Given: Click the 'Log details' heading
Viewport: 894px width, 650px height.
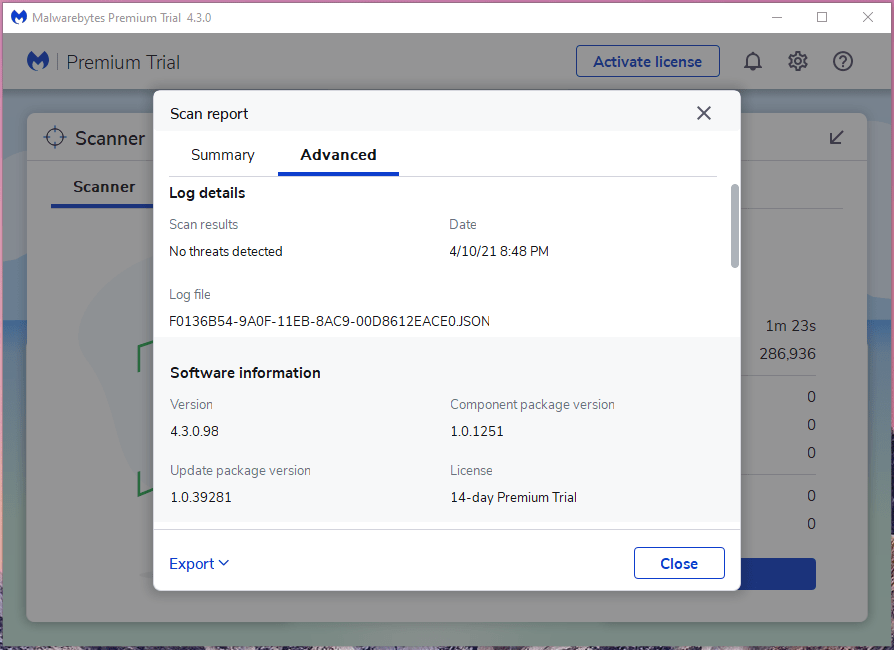Looking at the screenshot, I should [207, 193].
